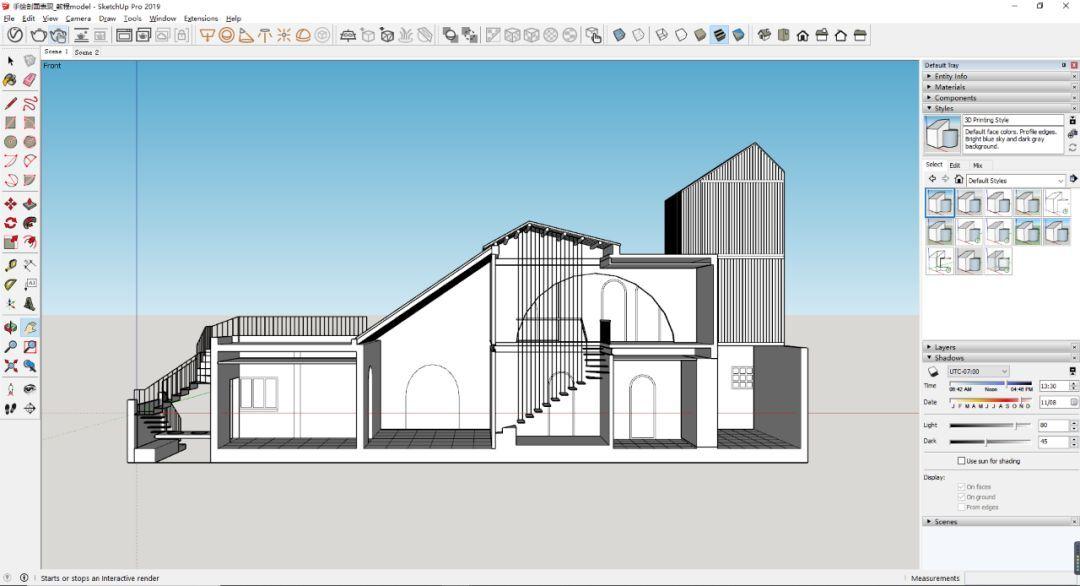
Task: Click the Zoom Extents tool
Action: pyautogui.click(x=10, y=366)
